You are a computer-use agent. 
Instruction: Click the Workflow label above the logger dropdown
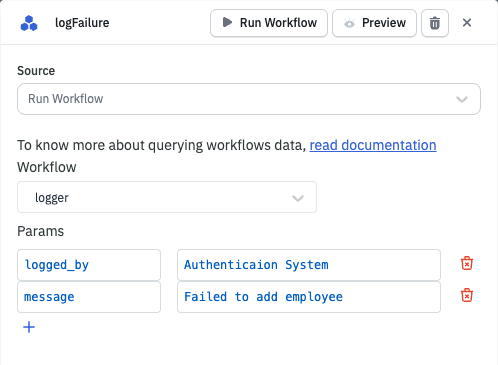pyautogui.click(x=47, y=167)
